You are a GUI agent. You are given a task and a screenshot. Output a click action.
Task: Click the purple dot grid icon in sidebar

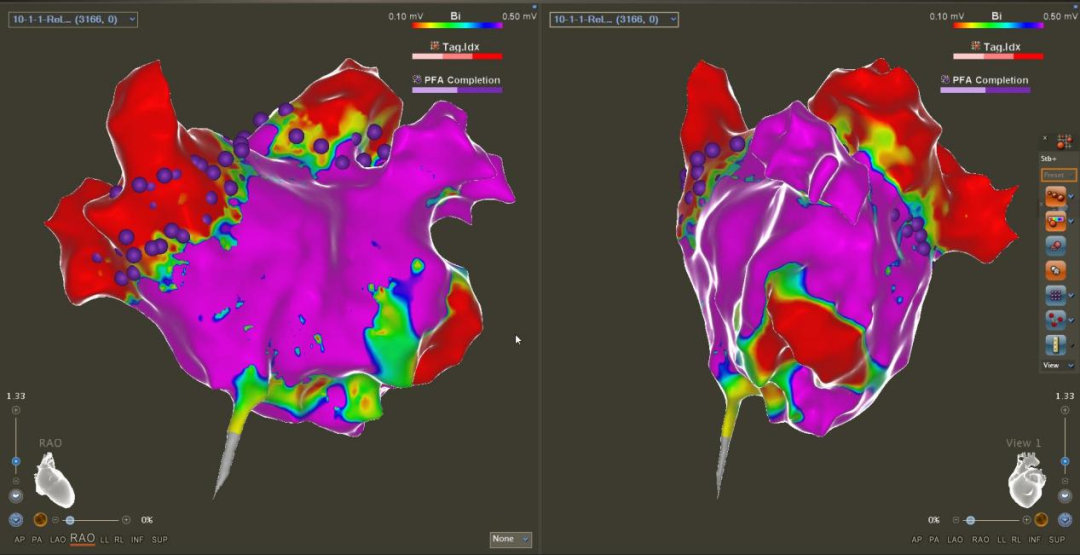click(1054, 295)
